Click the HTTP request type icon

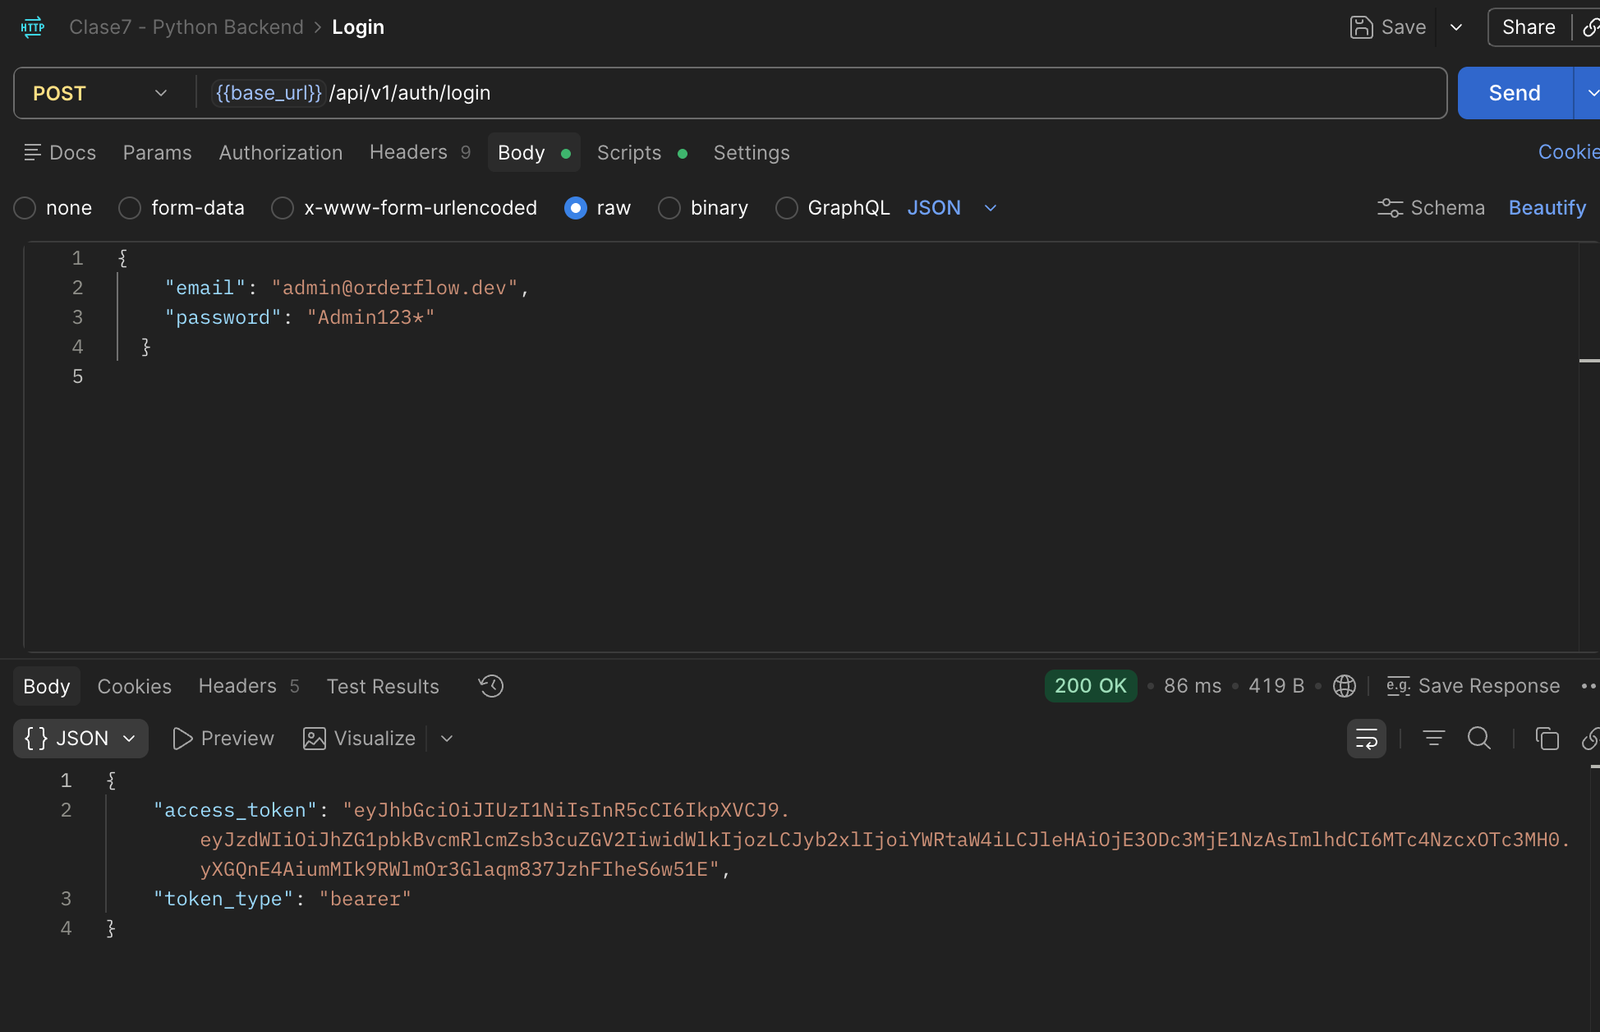pyautogui.click(x=32, y=27)
